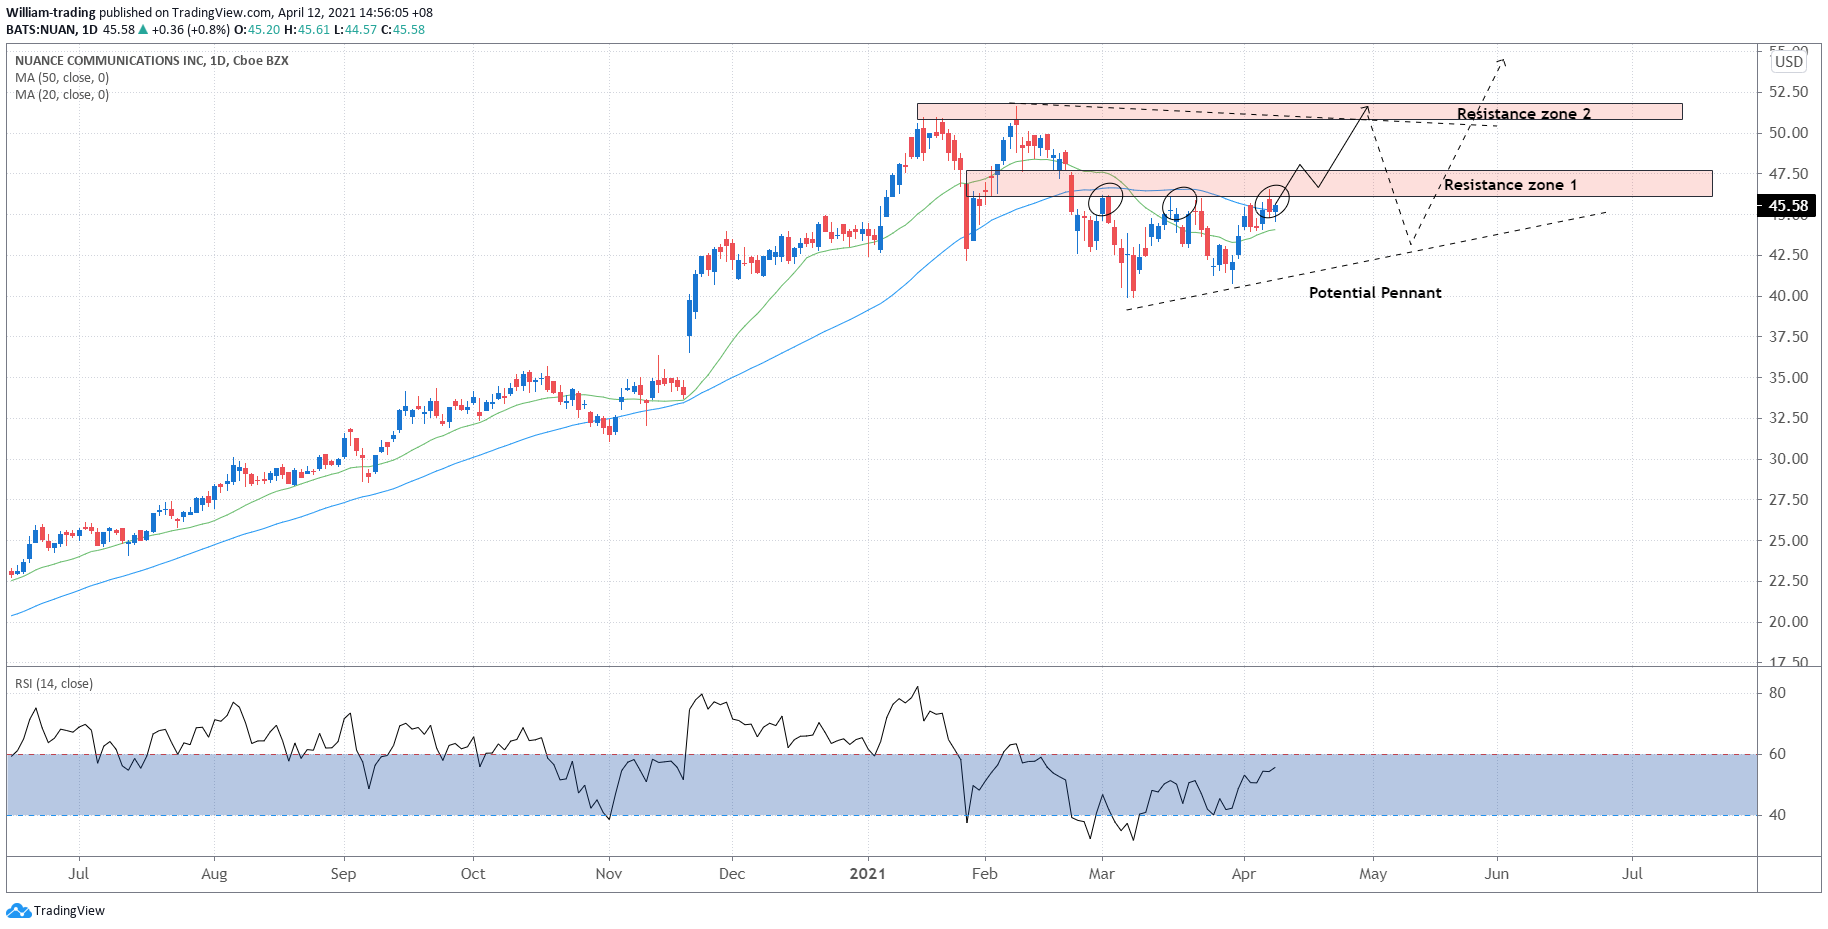Click the USD currency label
The image size is (1828, 929).
click(x=1789, y=62)
